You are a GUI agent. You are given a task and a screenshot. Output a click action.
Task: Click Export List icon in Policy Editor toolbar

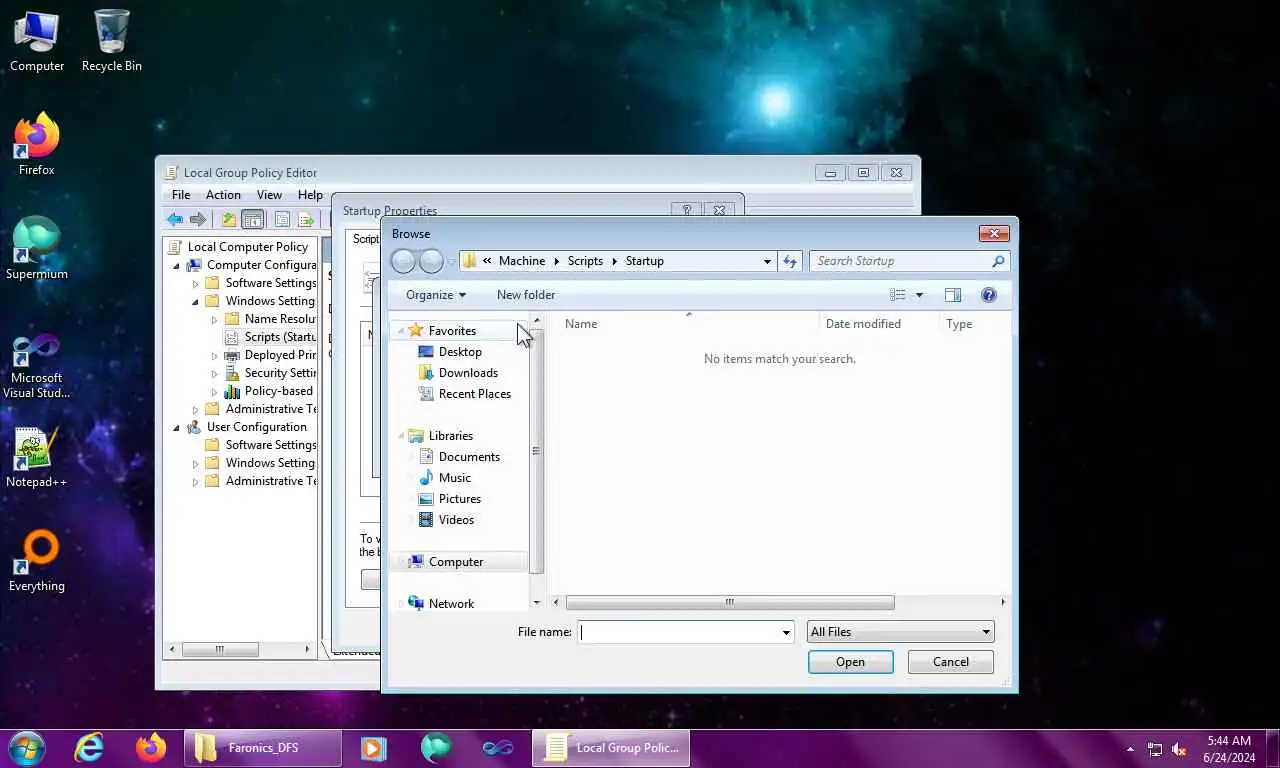306,220
